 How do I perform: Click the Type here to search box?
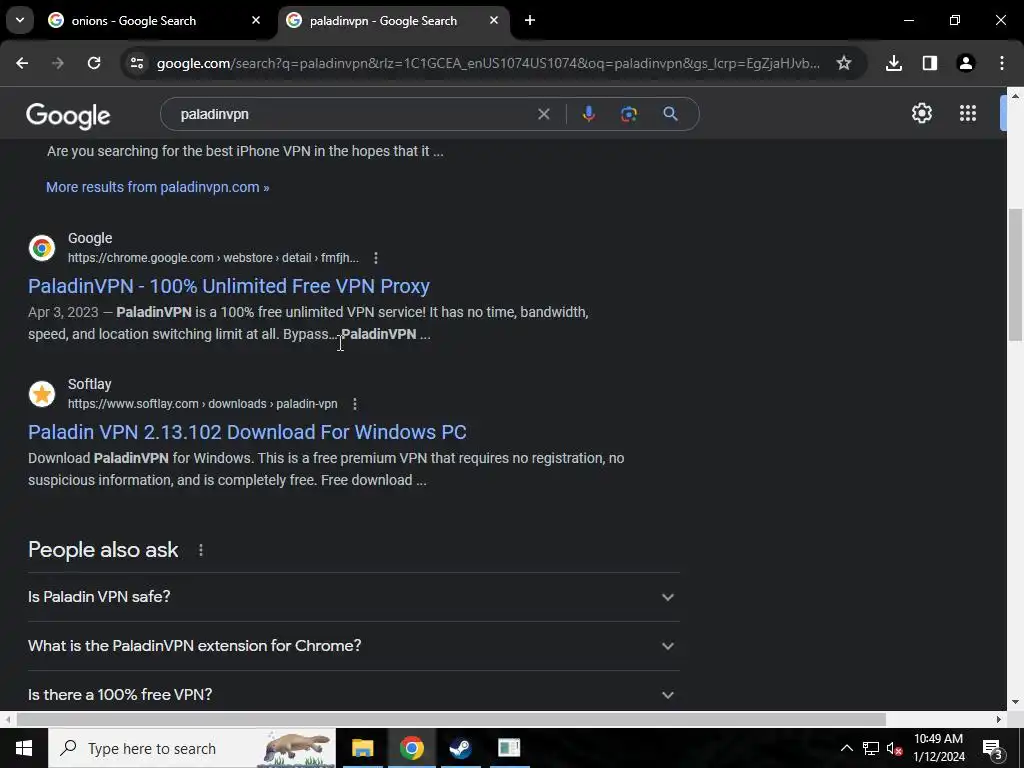click(x=192, y=748)
